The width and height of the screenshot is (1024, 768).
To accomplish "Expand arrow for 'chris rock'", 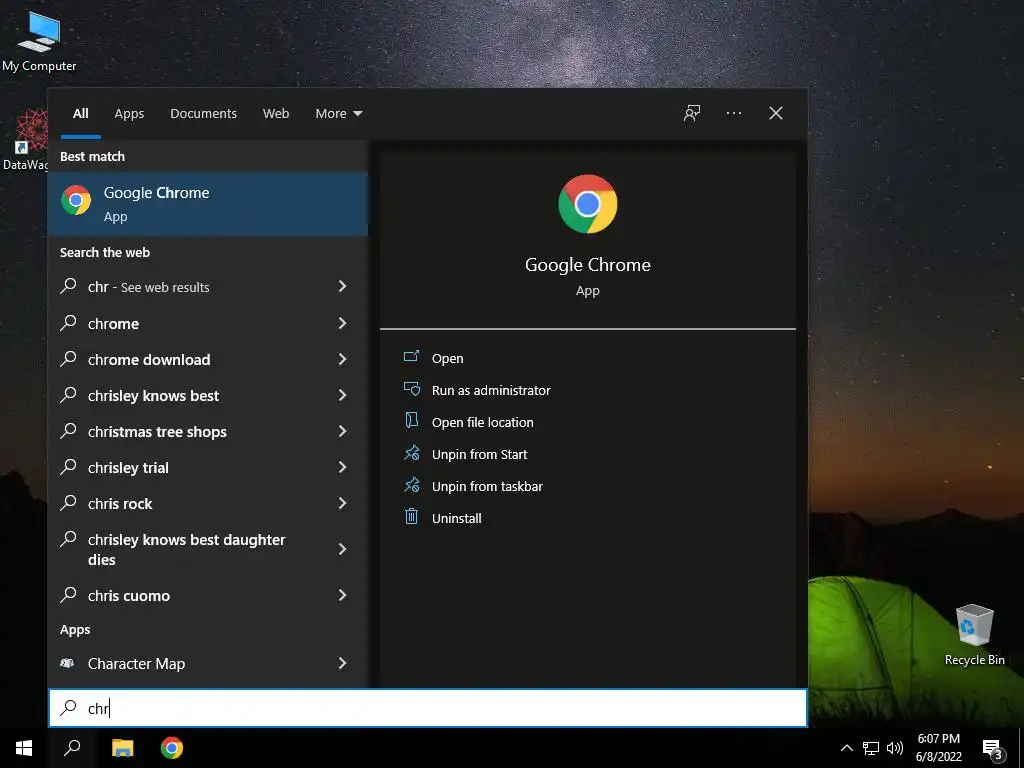I will click(x=342, y=503).
